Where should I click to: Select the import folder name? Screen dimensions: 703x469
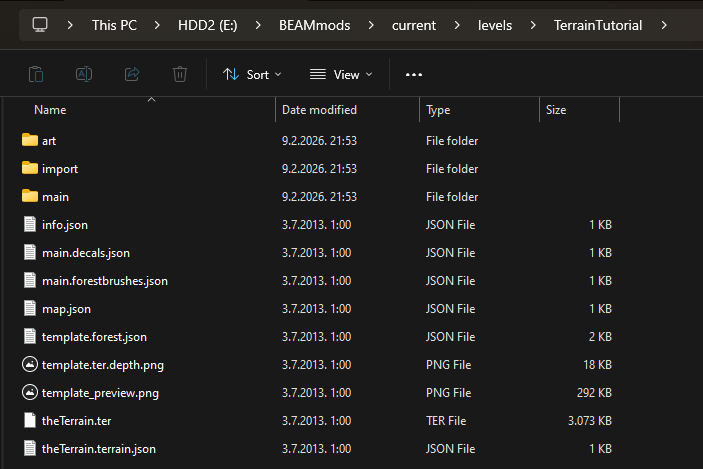60,169
